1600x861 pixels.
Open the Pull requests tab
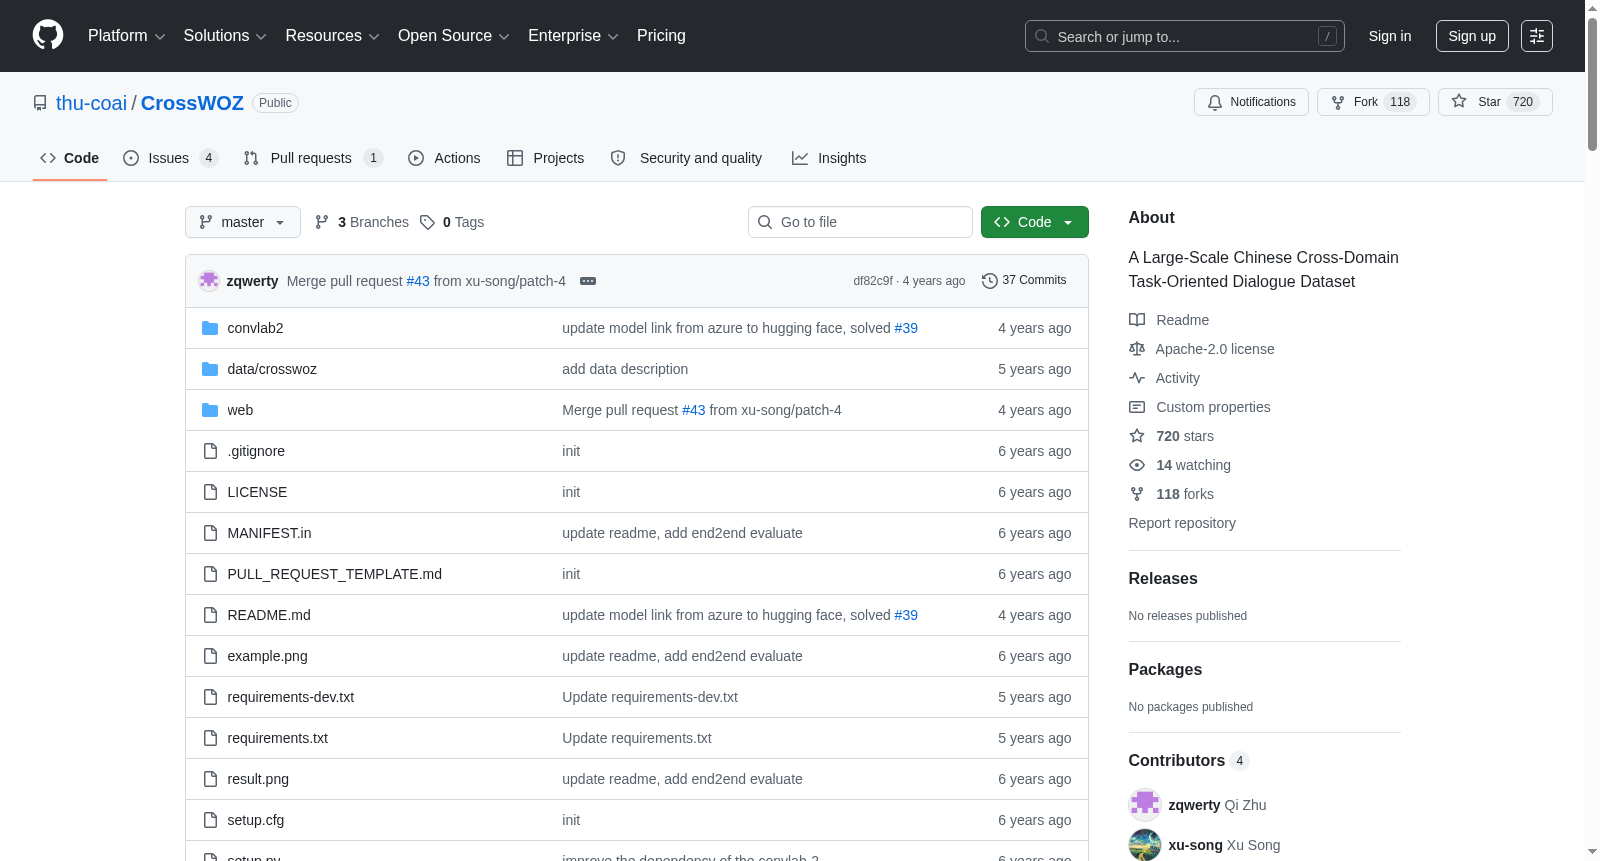(313, 158)
